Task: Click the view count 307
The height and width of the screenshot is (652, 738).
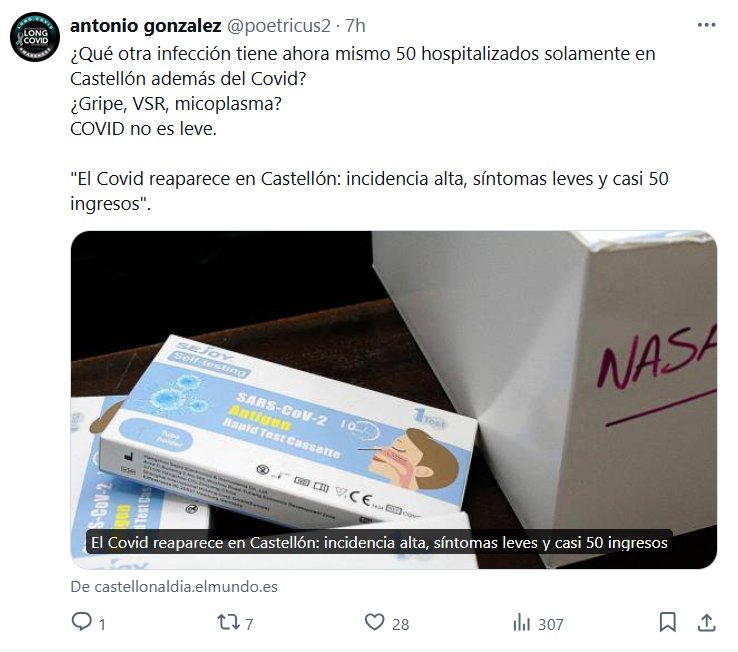Action: [x=551, y=625]
